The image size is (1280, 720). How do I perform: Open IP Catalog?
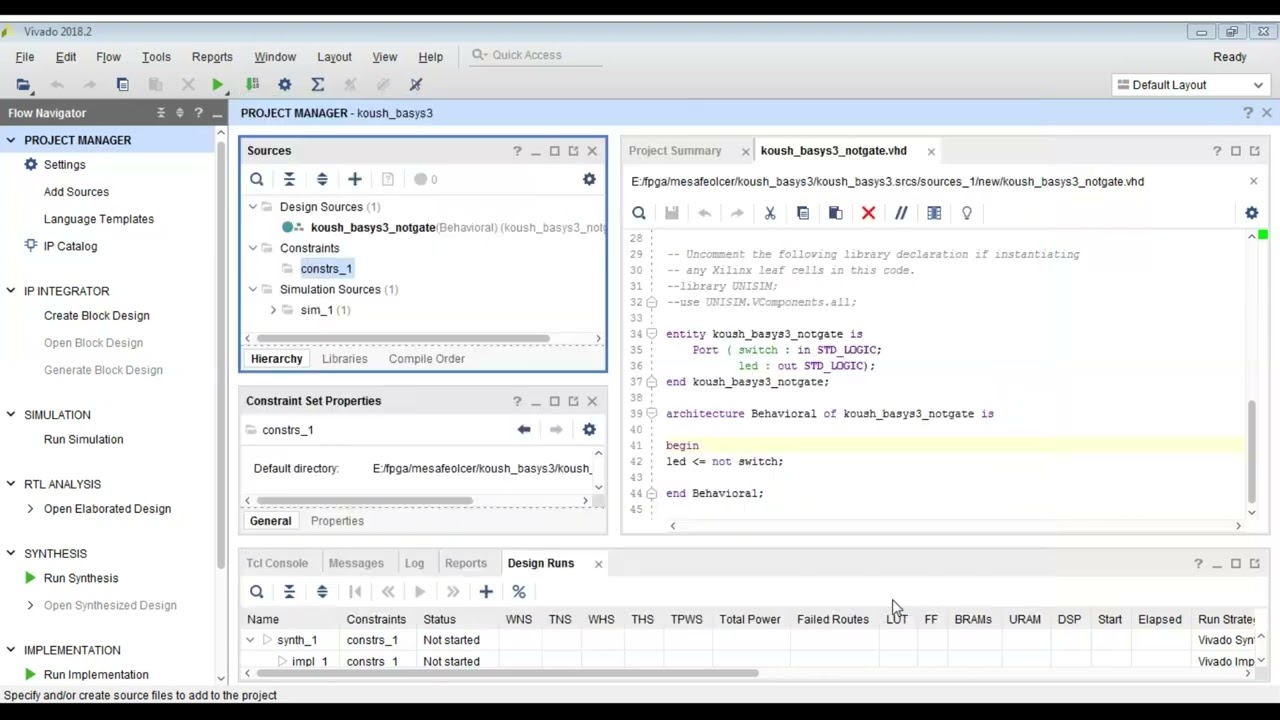pyautogui.click(x=70, y=246)
